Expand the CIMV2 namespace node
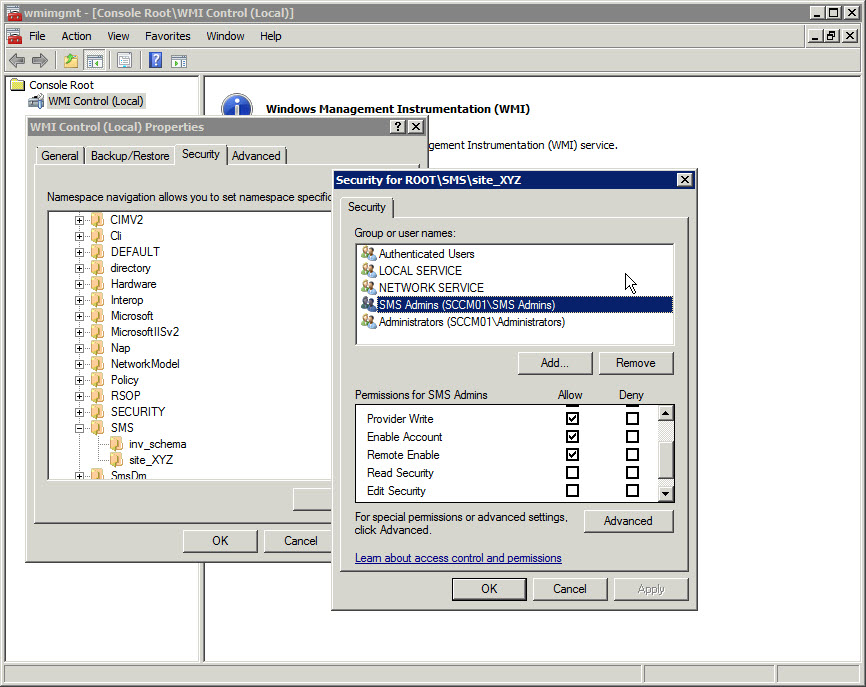 click(80, 220)
